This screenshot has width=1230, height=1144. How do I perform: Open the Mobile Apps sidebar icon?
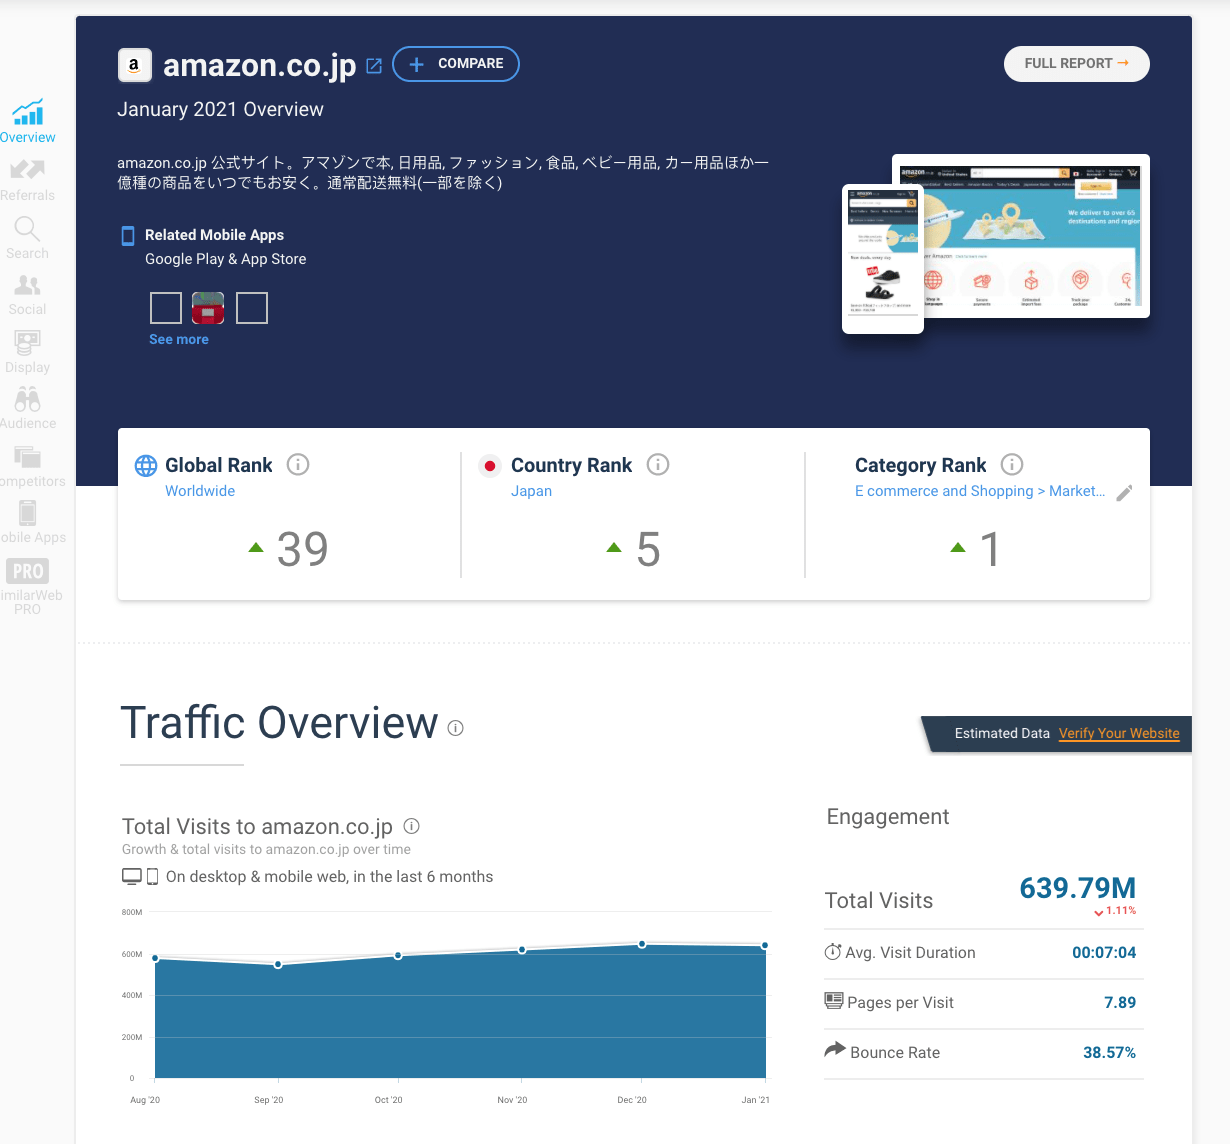[28, 513]
